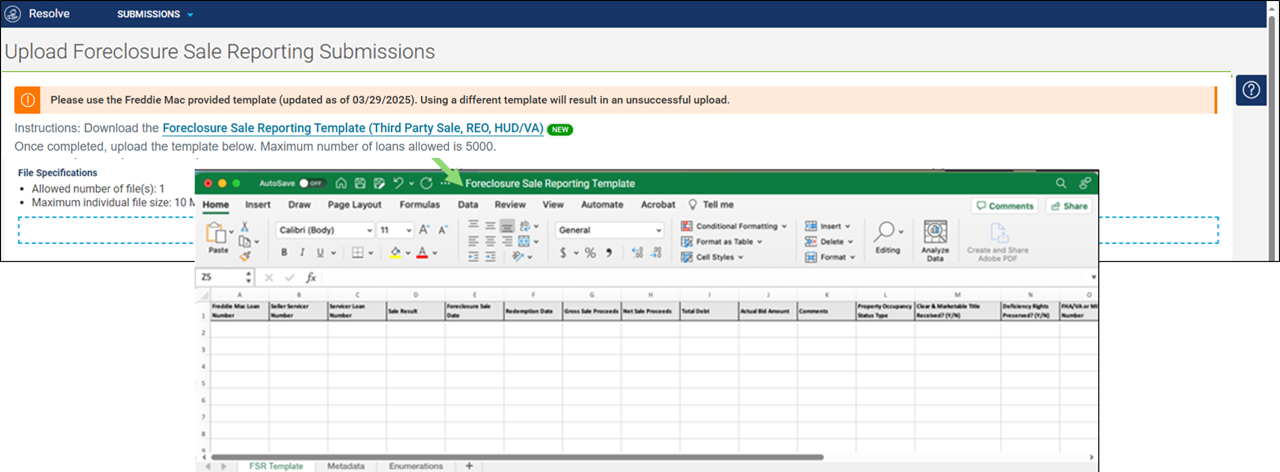The height and width of the screenshot is (472, 1280).
Task: Click the dollar currency format icon
Action: click(563, 253)
